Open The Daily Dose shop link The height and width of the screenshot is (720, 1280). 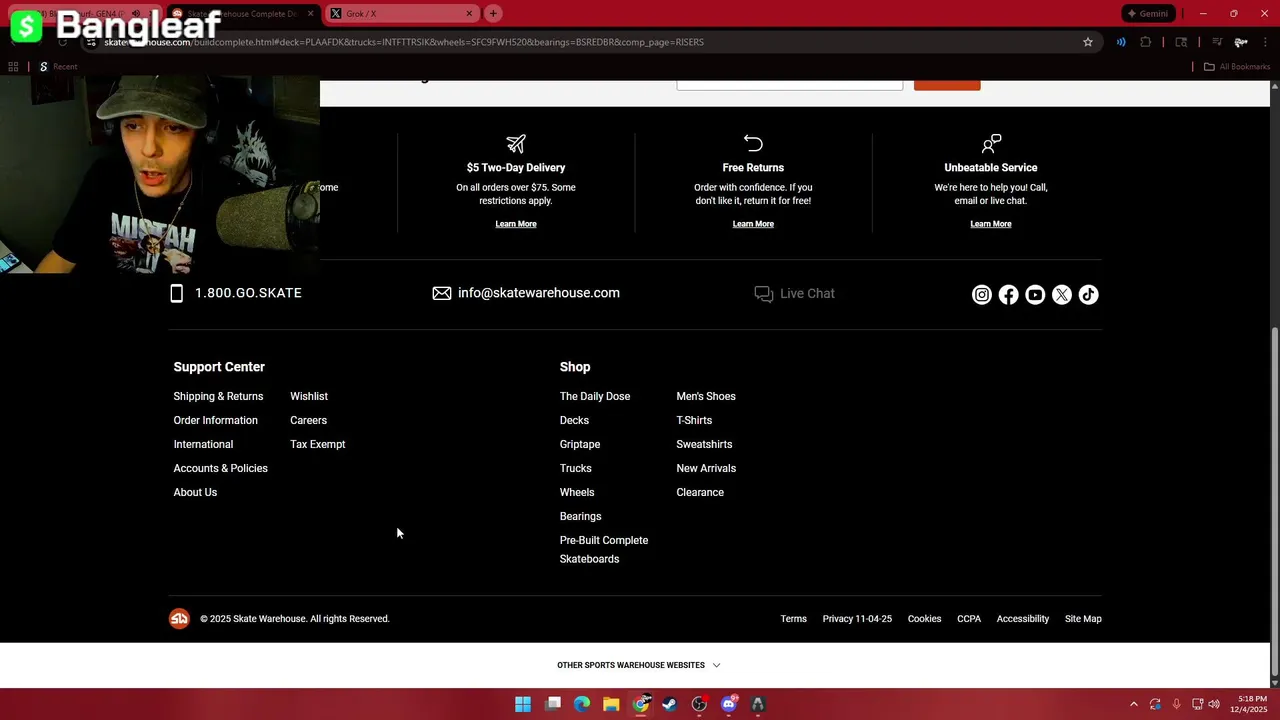pyautogui.click(x=595, y=397)
